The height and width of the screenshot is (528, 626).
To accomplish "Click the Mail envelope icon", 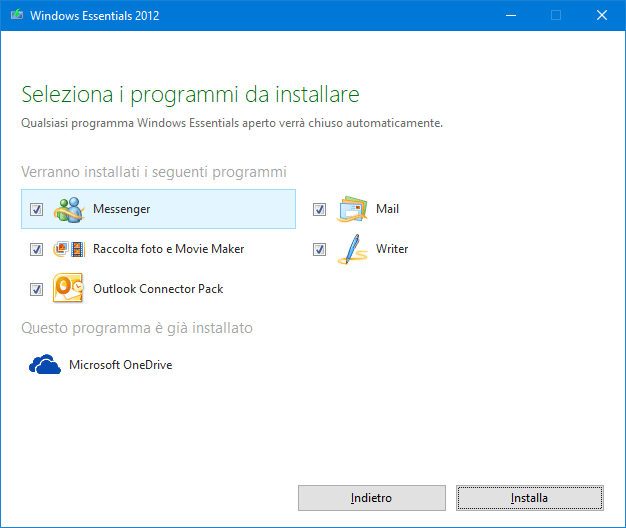I will [352, 209].
